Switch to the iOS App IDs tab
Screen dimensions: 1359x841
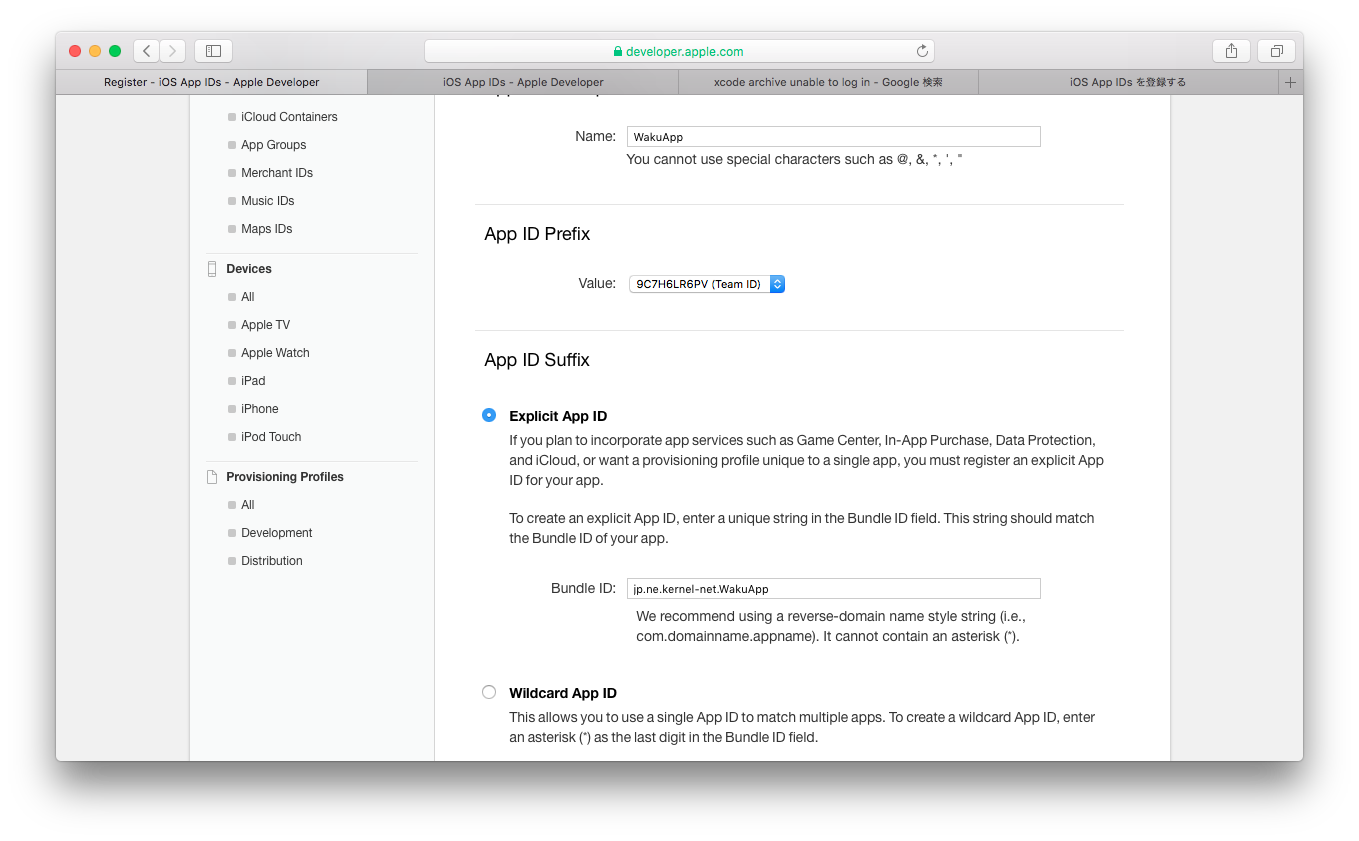(523, 82)
